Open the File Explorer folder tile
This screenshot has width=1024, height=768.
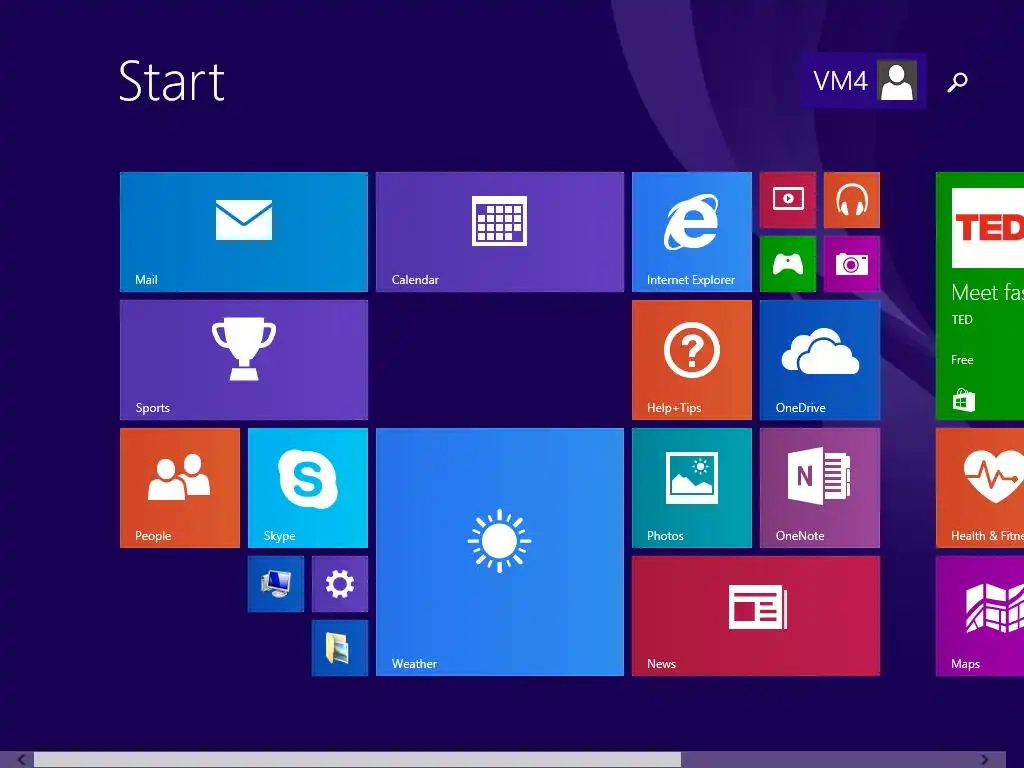click(340, 648)
